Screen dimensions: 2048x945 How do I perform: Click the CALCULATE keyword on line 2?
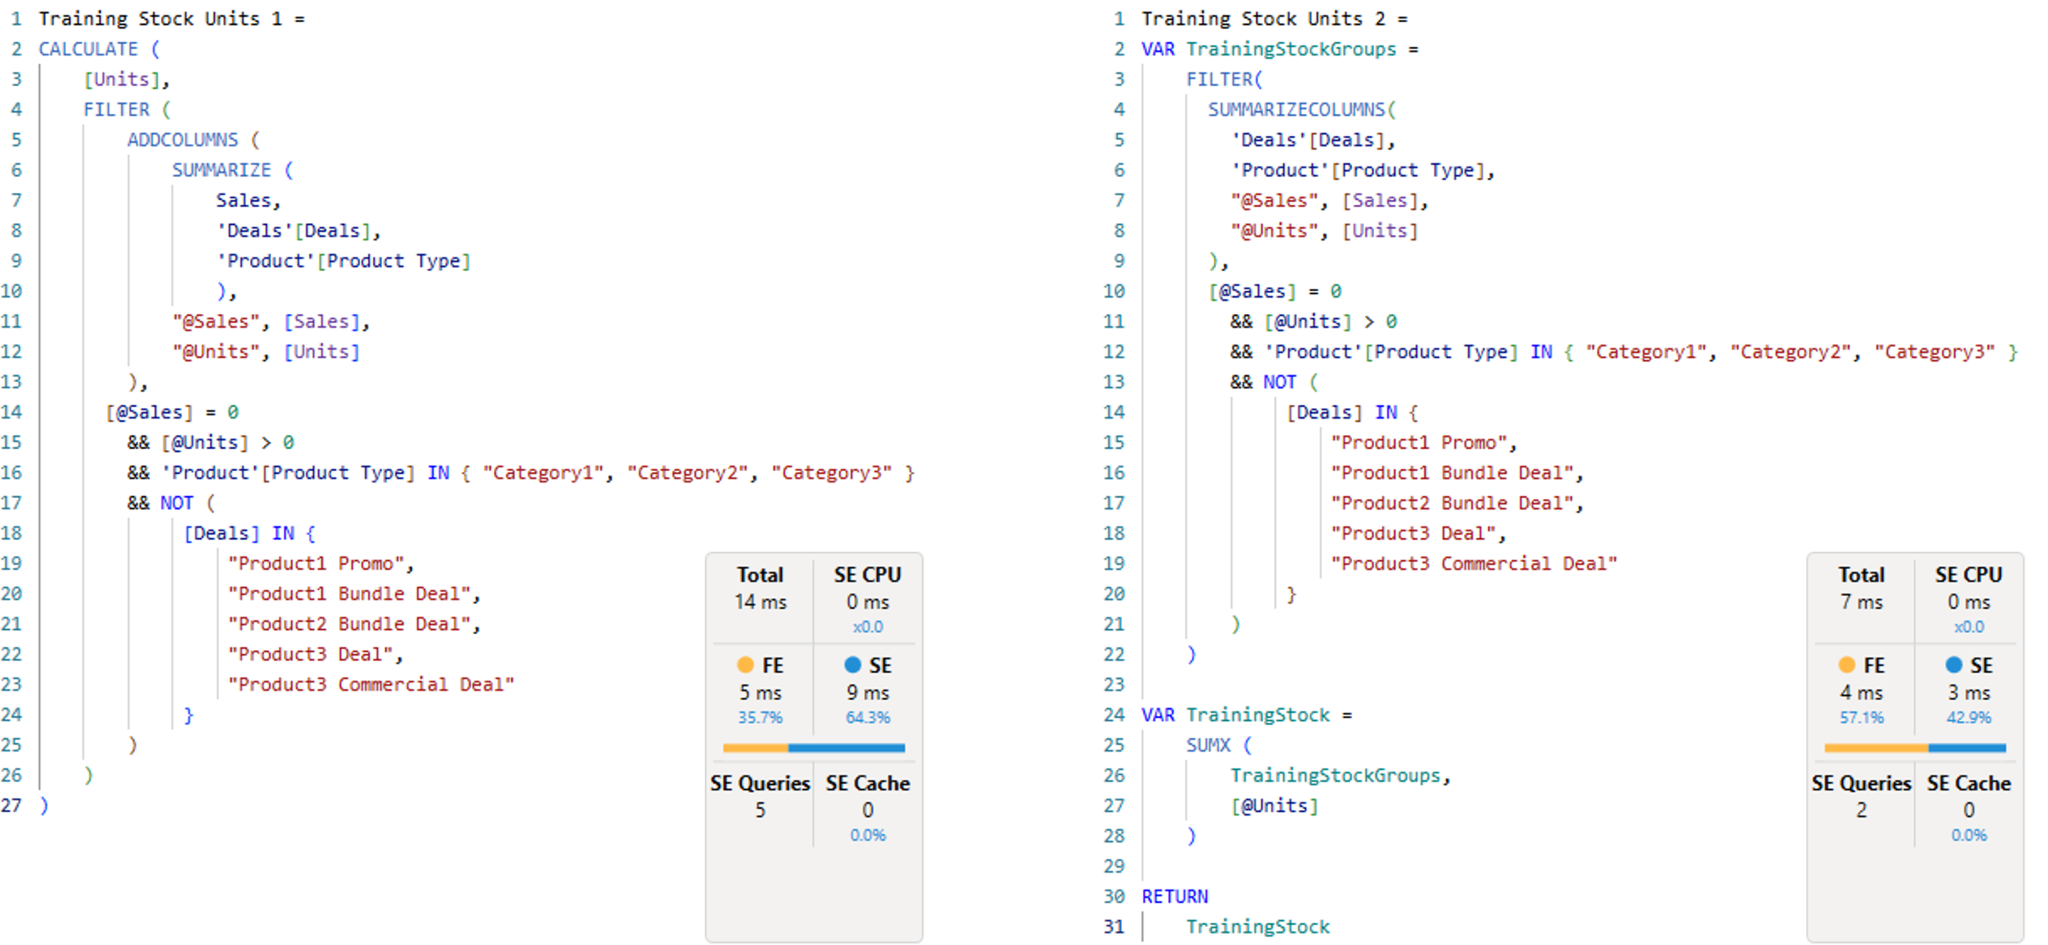point(88,49)
